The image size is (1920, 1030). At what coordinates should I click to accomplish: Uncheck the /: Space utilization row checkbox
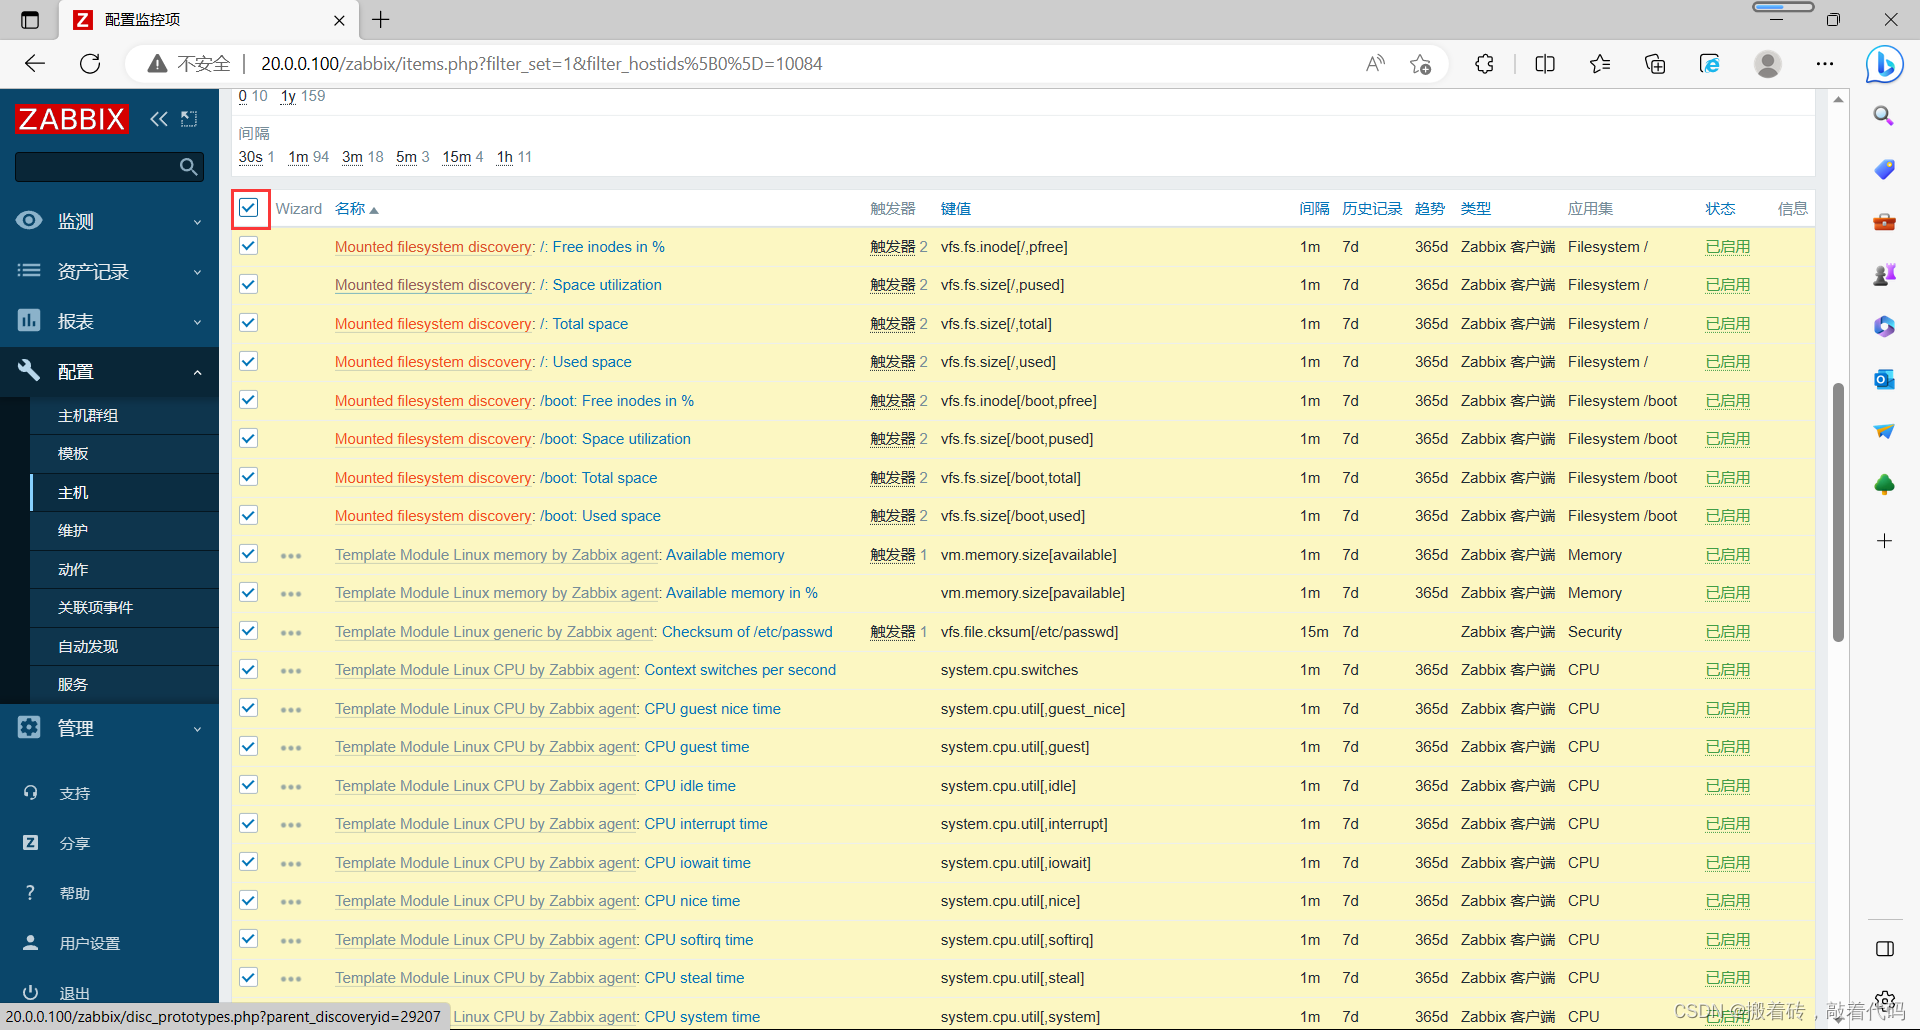[249, 284]
